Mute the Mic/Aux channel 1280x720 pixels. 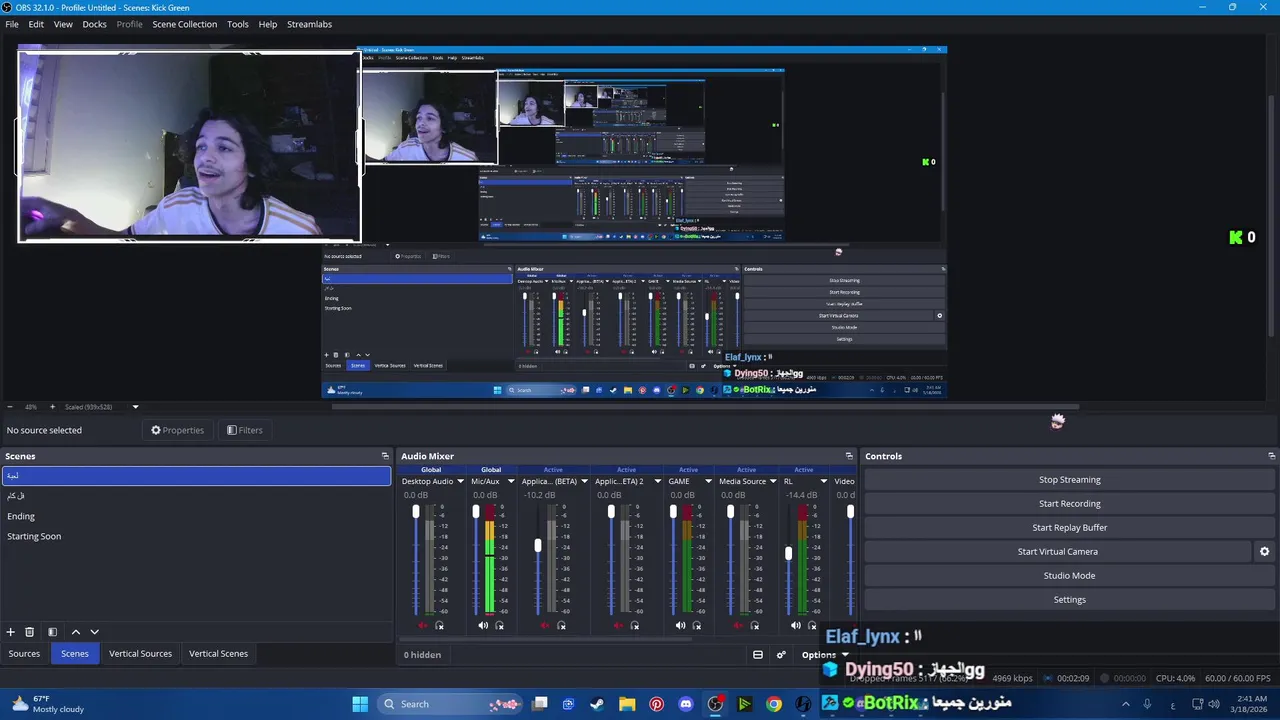[483, 626]
